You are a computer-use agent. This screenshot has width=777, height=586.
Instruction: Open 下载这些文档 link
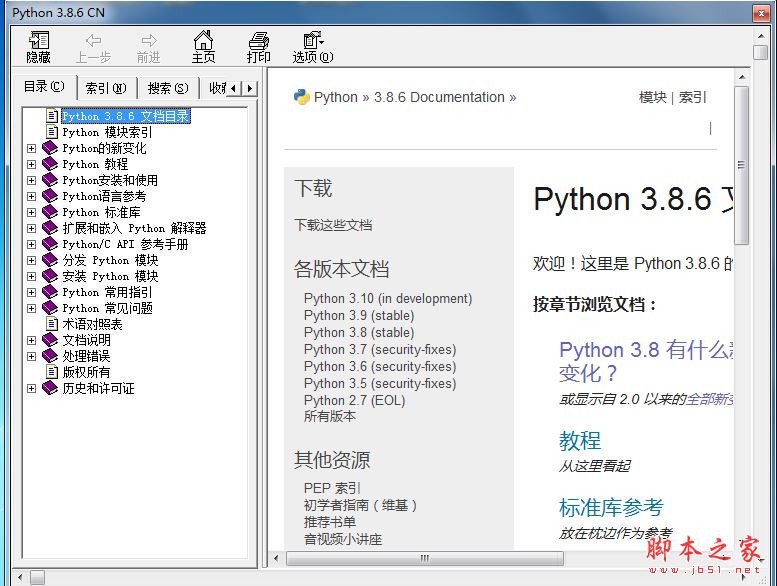(x=333, y=225)
